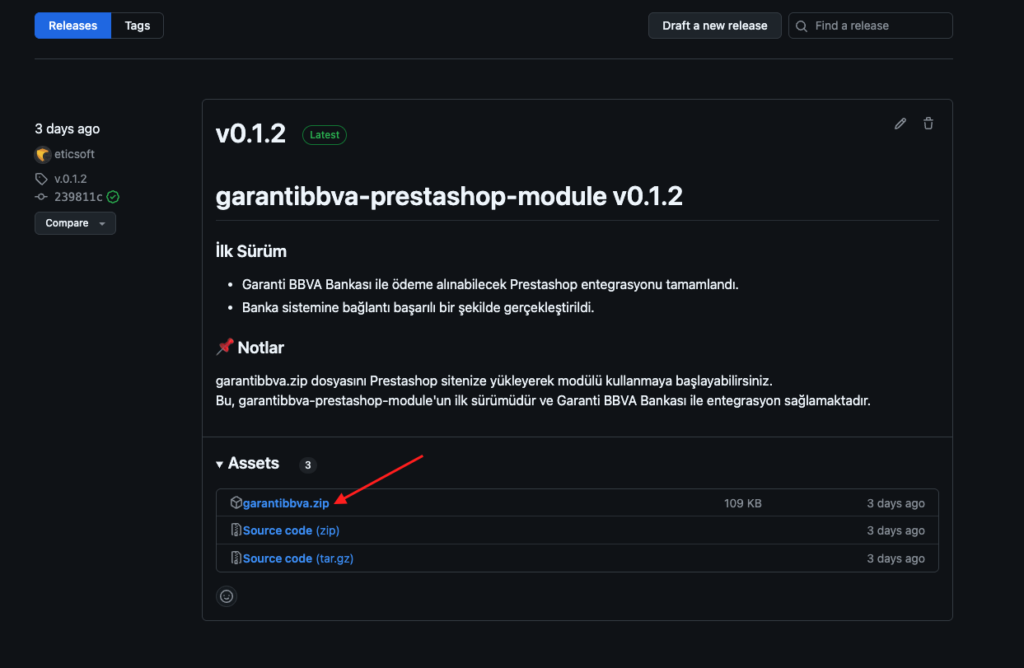Image resolution: width=1024 pixels, height=668 pixels.
Task: Open the eticsoft author profile link
Action: tap(75, 155)
